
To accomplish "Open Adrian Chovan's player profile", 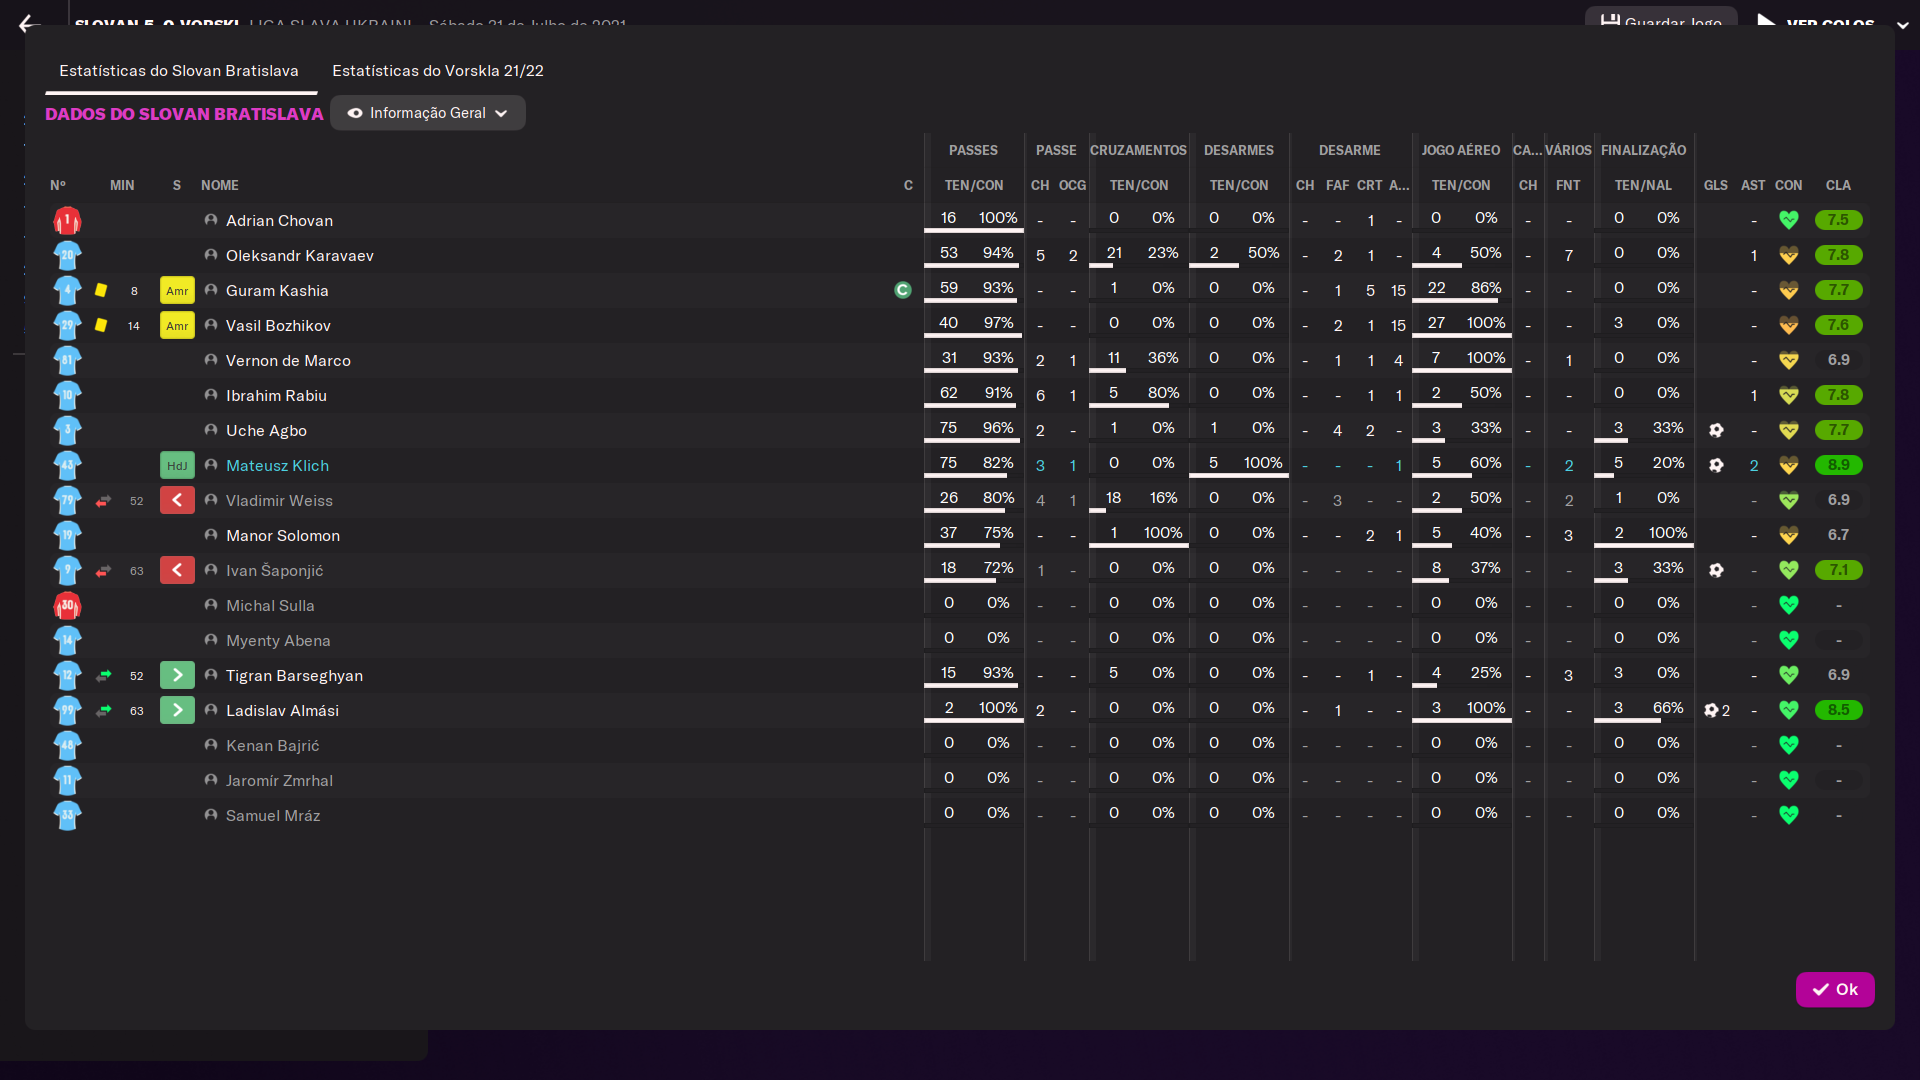I will [279, 221].
